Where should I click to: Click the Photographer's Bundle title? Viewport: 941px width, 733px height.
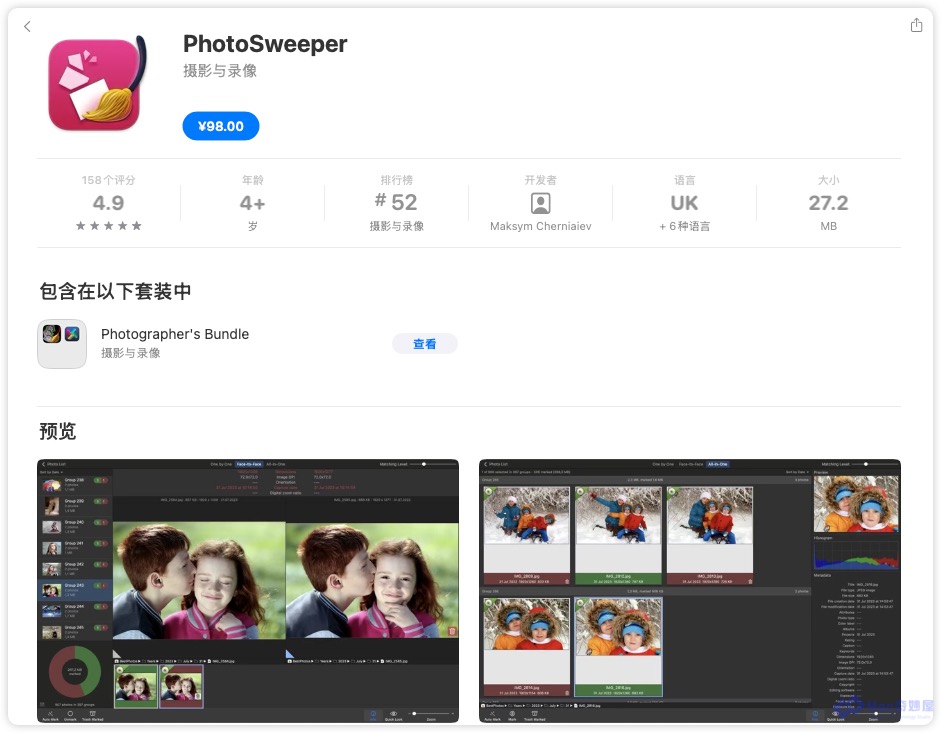(175, 334)
